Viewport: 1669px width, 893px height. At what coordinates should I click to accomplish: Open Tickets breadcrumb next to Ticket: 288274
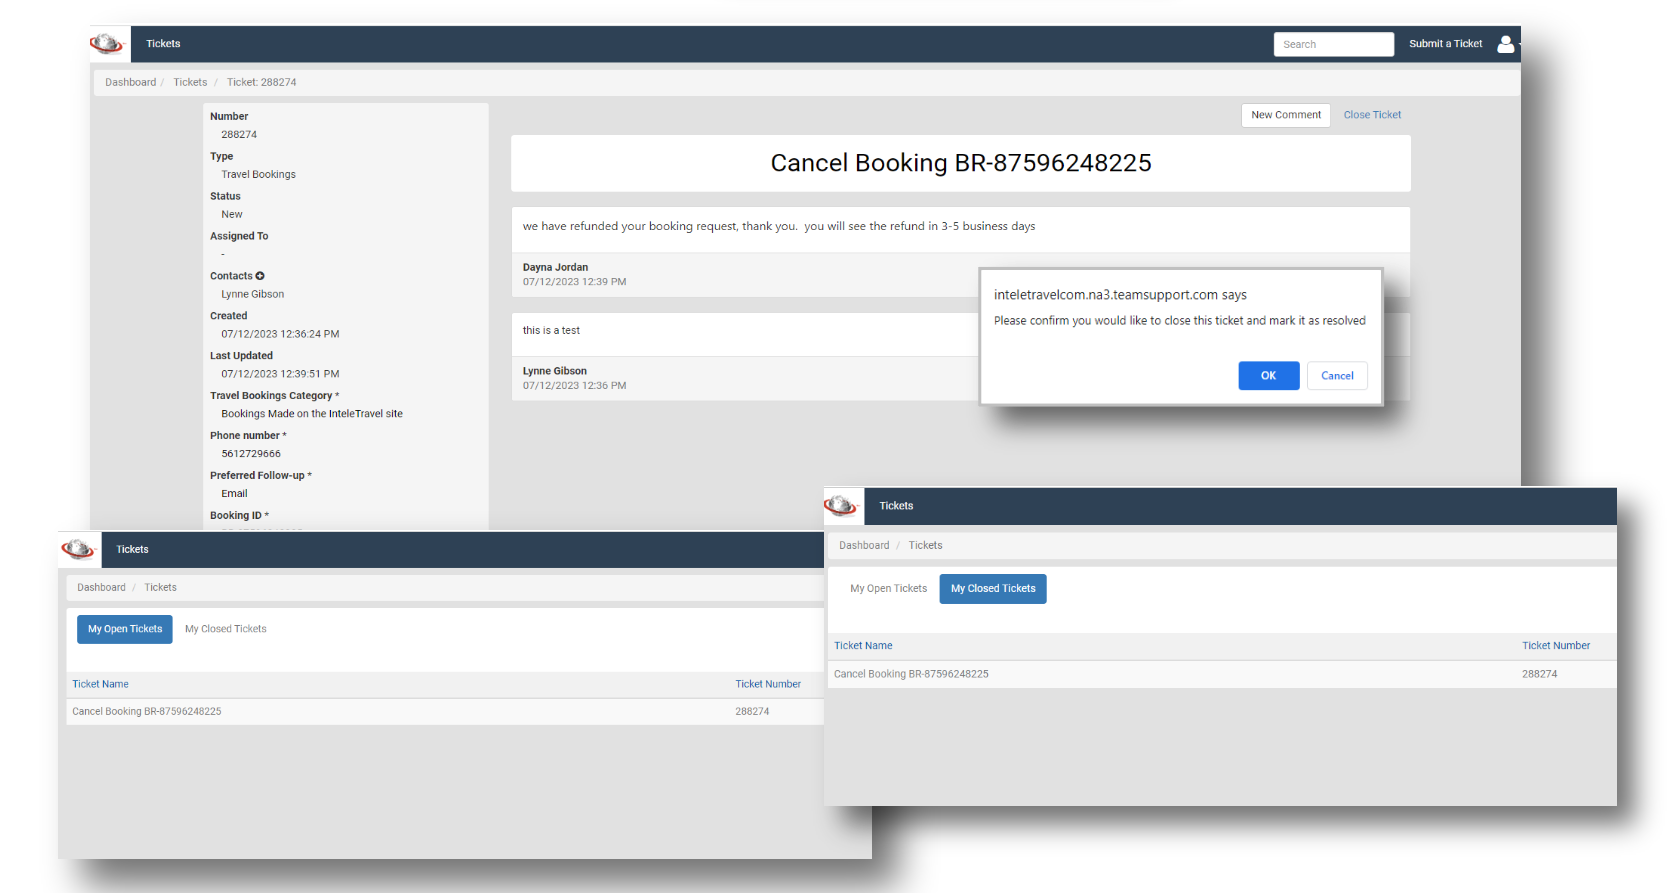190,82
